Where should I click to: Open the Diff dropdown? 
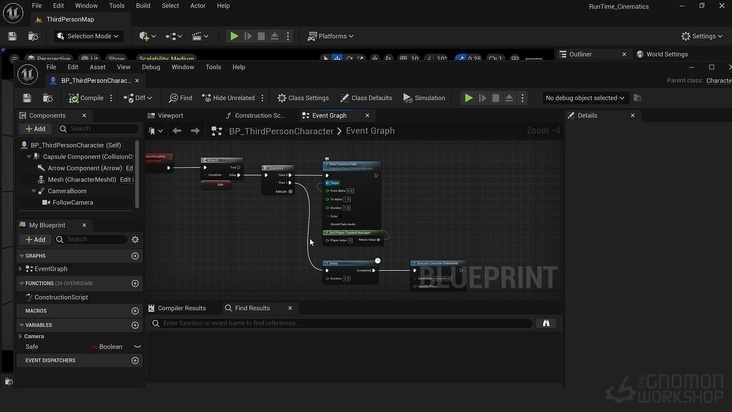click(x=138, y=98)
